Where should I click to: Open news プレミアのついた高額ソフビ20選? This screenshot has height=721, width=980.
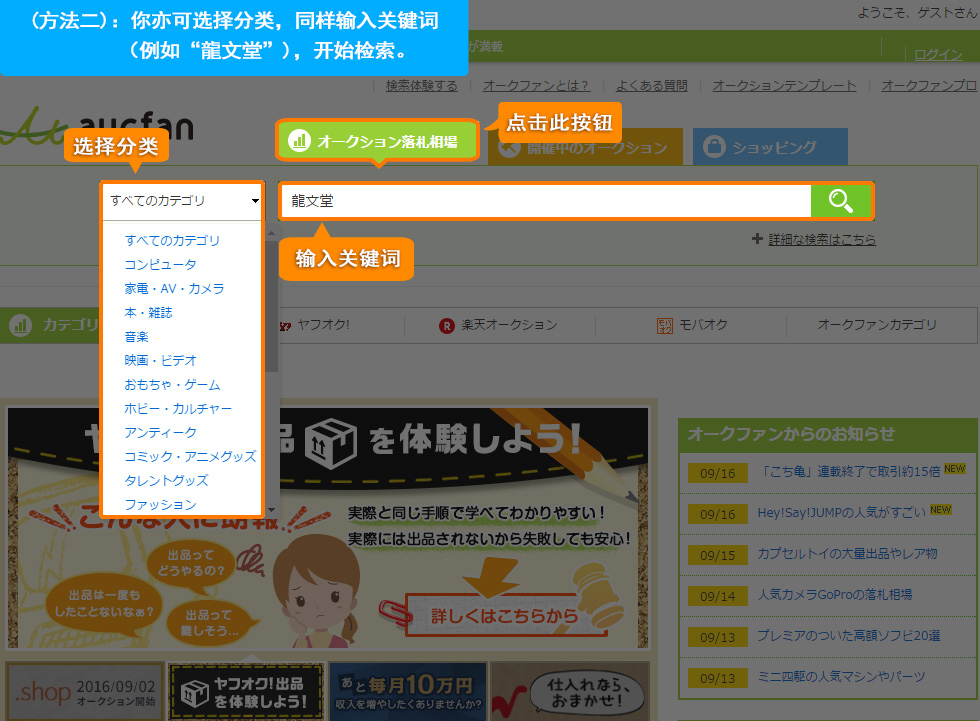[849, 635]
